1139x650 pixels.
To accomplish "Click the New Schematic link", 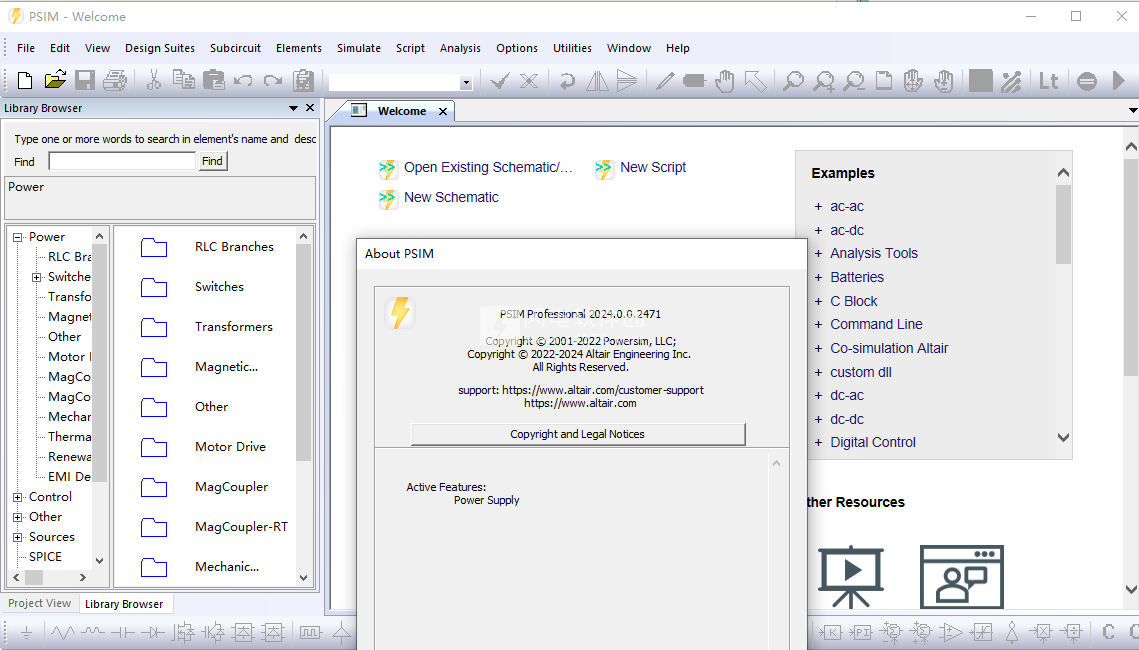I will (x=451, y=198).
